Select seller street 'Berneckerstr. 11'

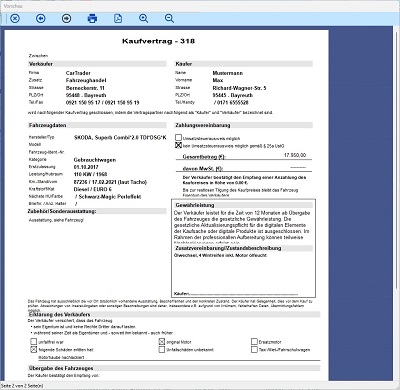coord(85,88)
